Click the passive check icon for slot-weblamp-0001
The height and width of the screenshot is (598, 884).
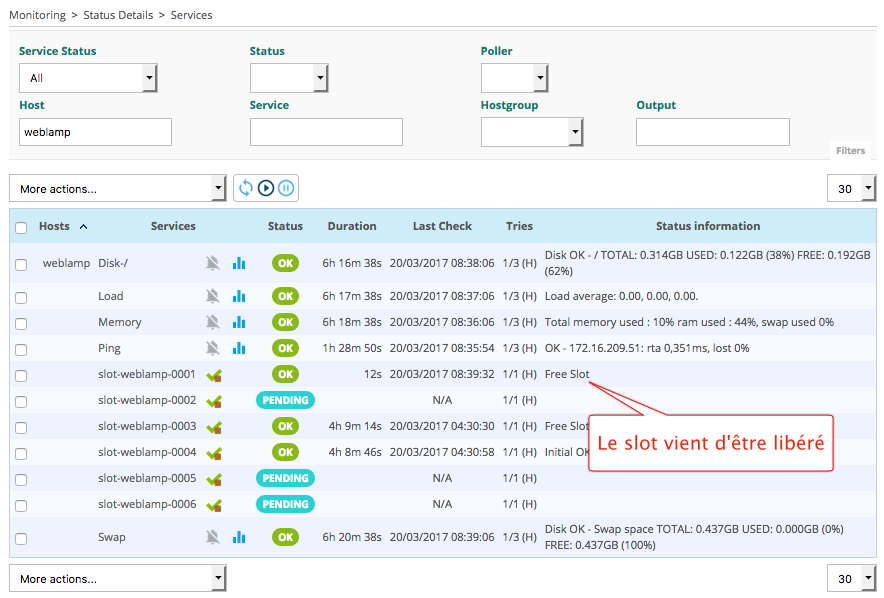213,375
